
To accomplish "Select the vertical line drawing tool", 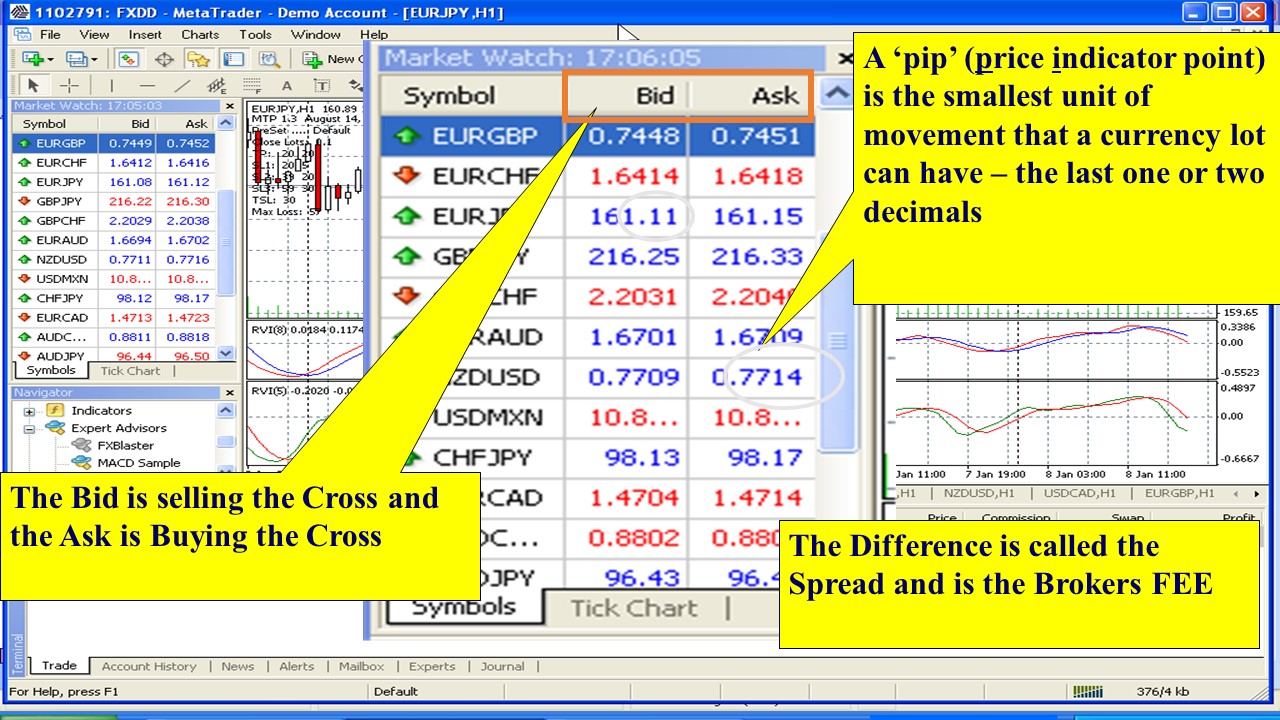I will [x=111, y=86].
